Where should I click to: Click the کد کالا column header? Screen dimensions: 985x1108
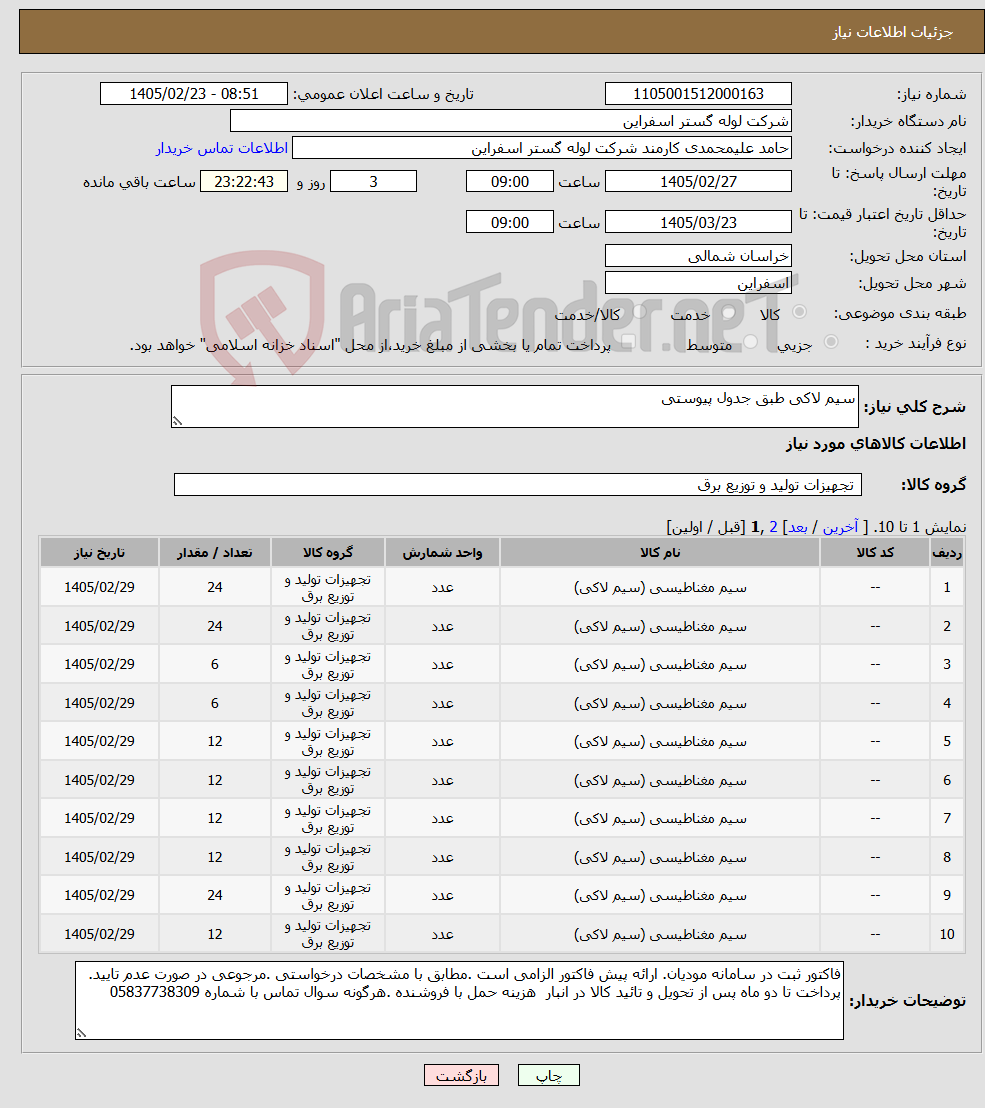click(875, 553)
